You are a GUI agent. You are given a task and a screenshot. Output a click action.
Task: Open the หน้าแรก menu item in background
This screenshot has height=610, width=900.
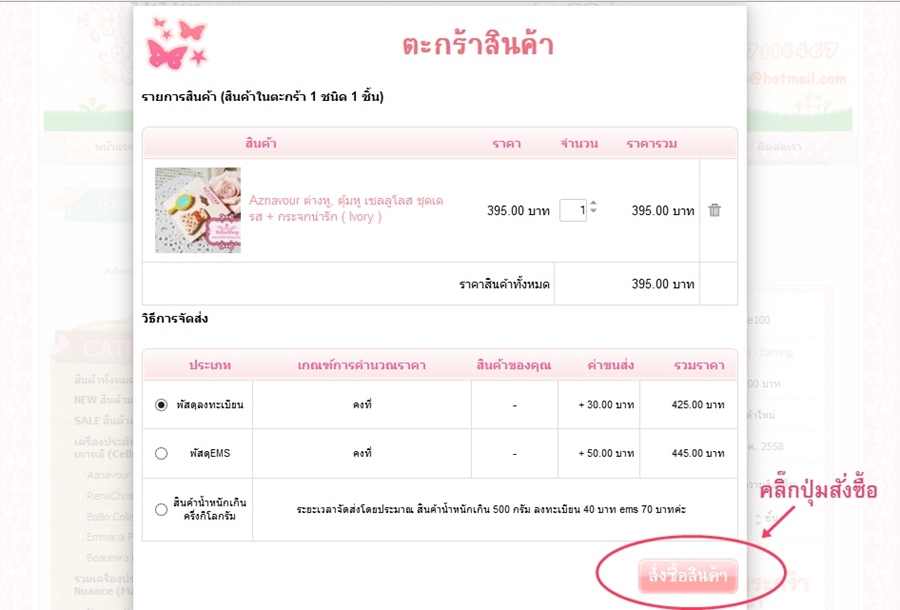[x=114, y=147]
